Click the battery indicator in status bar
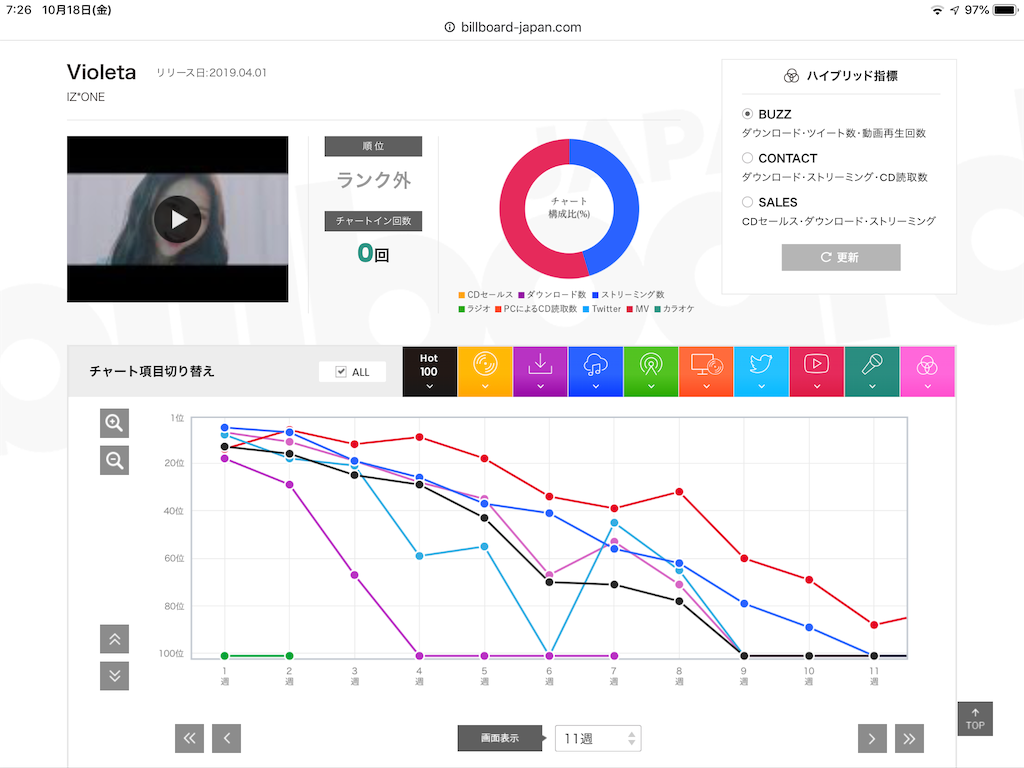This screenshot has height=768, width=1024. (1006, 10)
